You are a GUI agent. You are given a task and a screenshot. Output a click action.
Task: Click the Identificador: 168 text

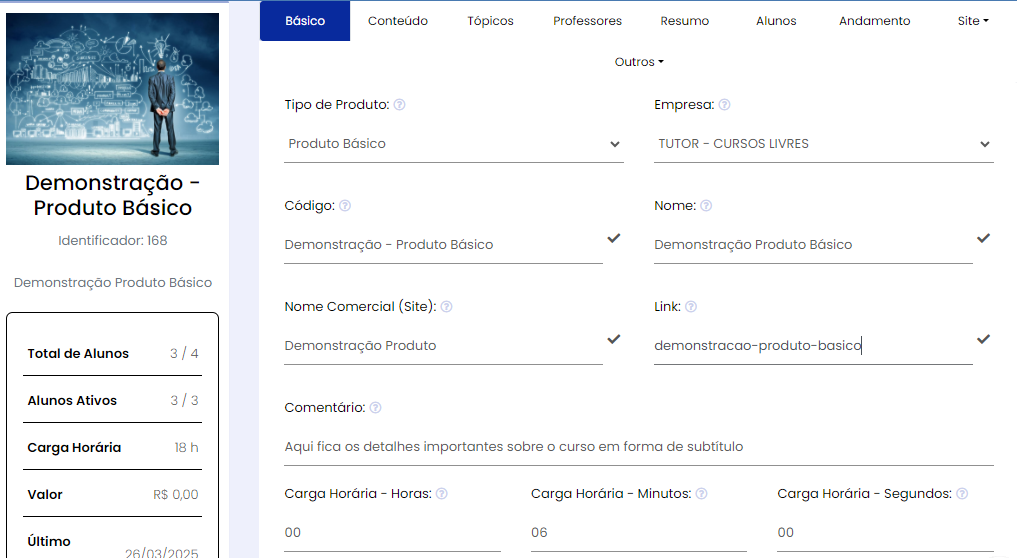pos(112,241)
